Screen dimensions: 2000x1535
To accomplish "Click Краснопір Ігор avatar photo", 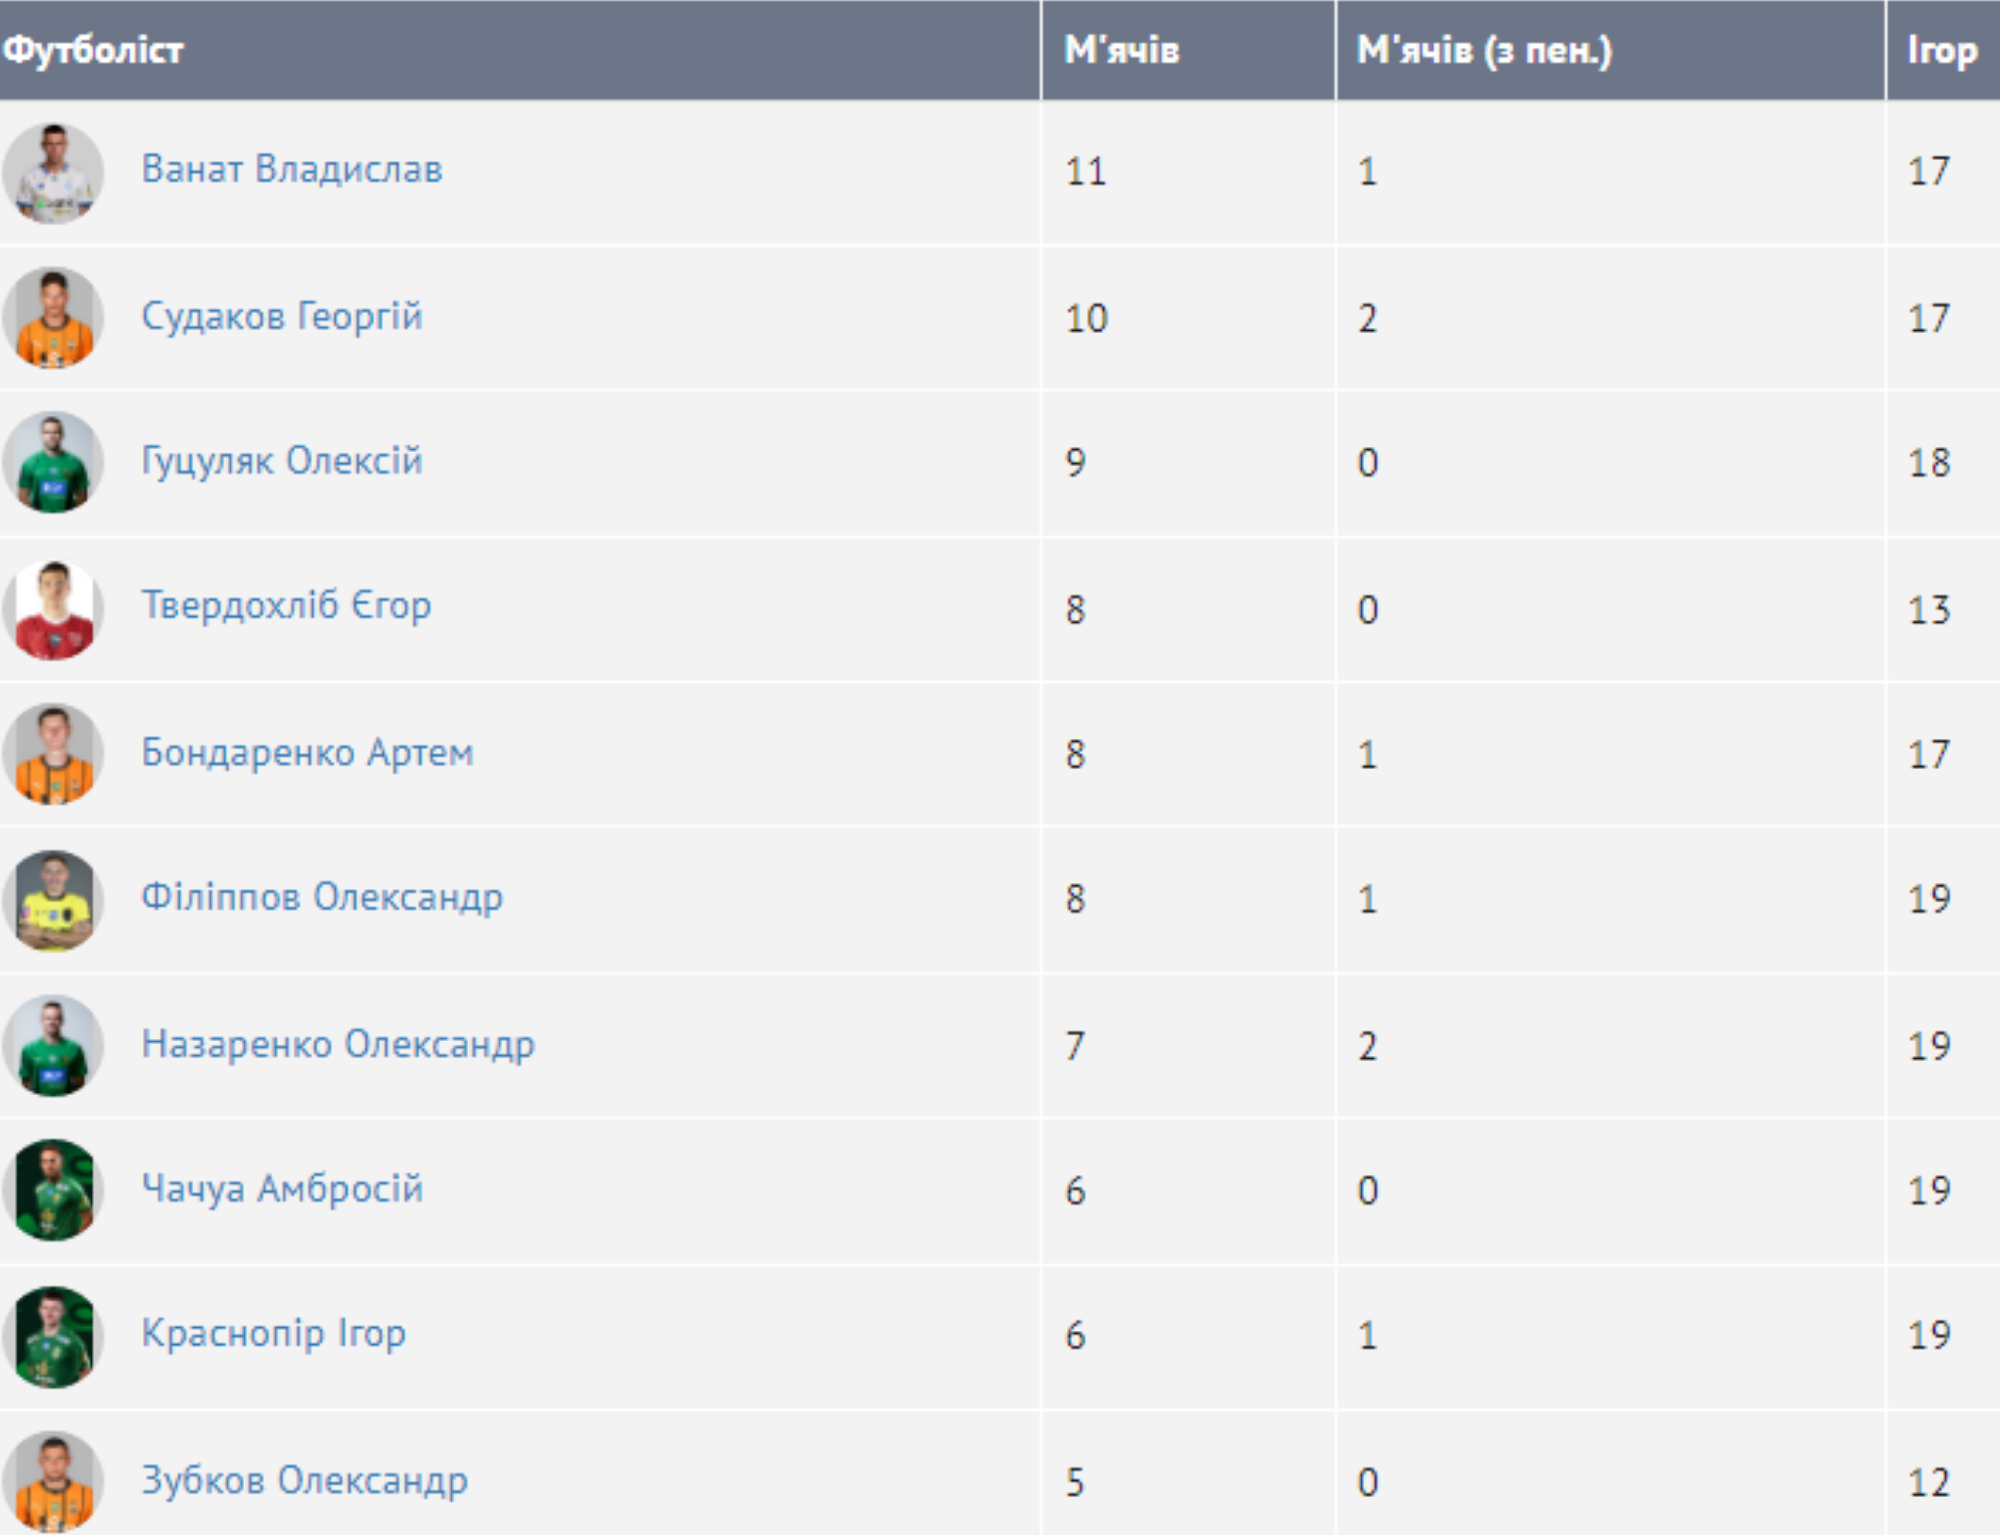I will click(x=53, y=1336).
